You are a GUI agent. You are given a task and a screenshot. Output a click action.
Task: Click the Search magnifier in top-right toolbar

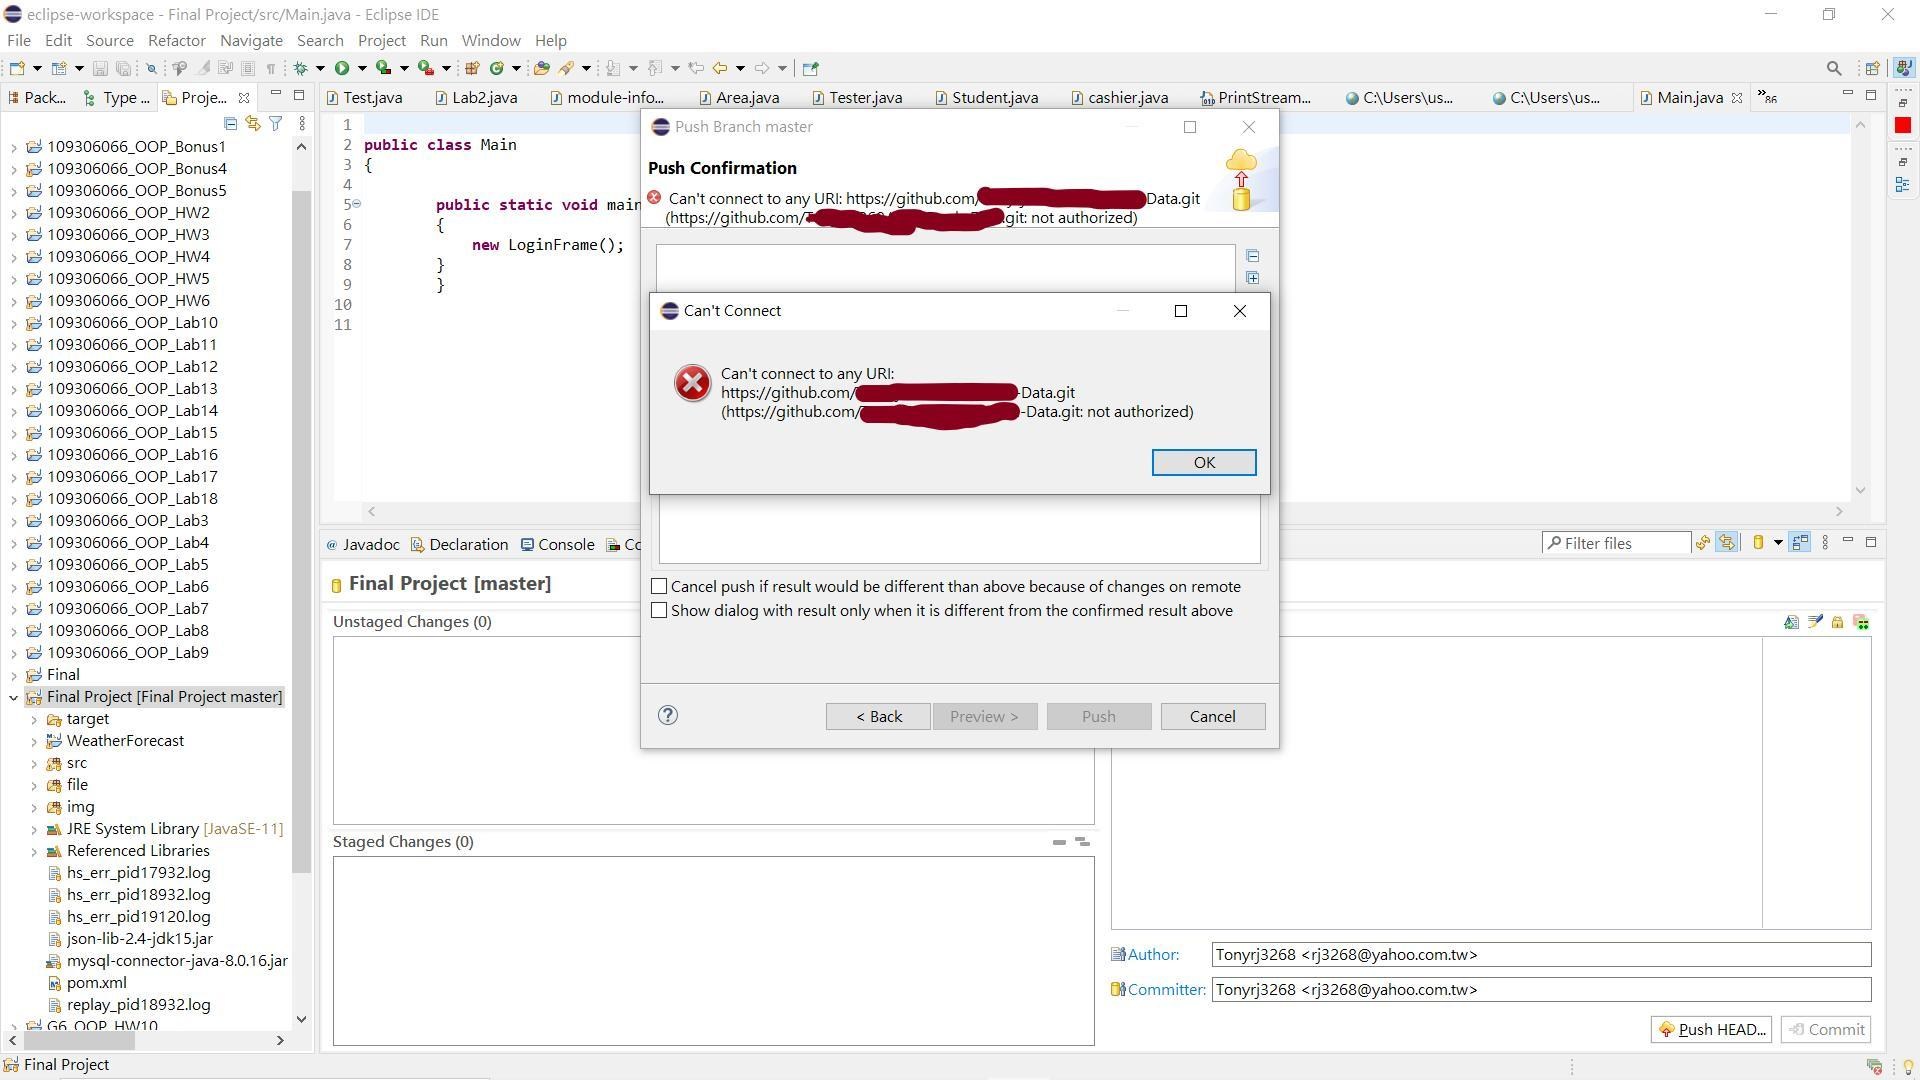coord(1834,68)
